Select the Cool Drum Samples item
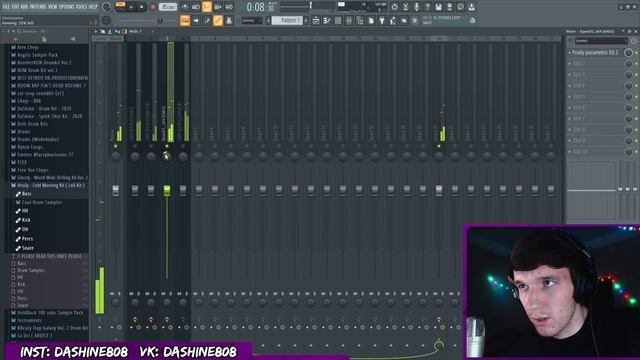 click(41, 202)
